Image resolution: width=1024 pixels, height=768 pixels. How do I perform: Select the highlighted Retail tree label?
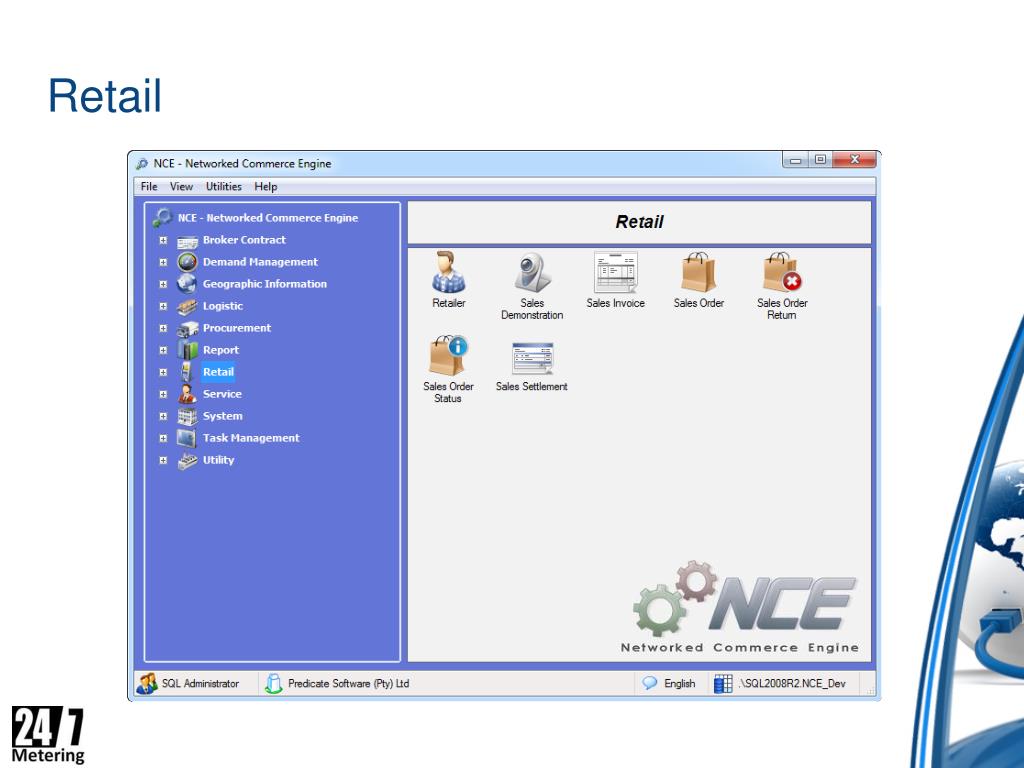[218, 372]
